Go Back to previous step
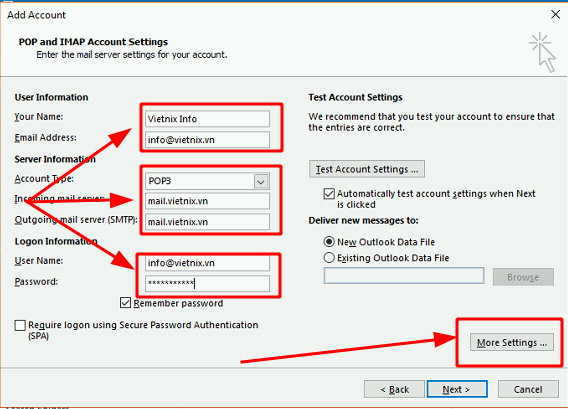The width and height of the screenshot is (568, 409). pyautogui.click(x=394, y=389)
